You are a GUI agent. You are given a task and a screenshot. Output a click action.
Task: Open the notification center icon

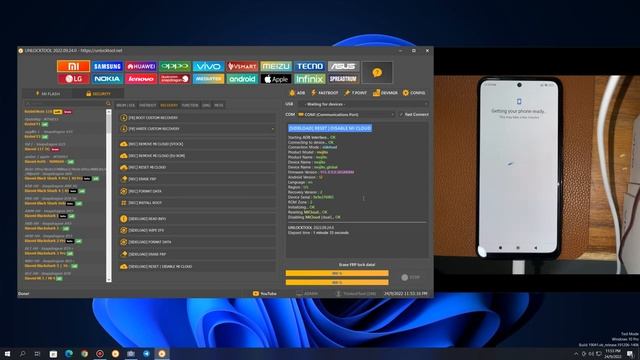[631, 353]
